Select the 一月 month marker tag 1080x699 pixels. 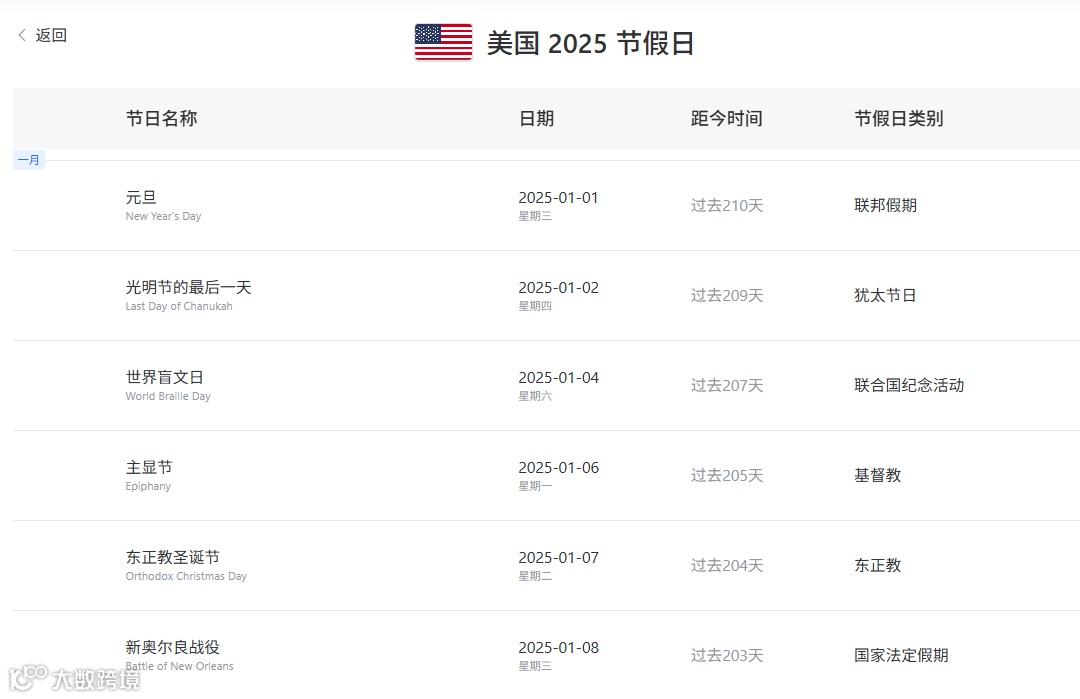(29, 160)
